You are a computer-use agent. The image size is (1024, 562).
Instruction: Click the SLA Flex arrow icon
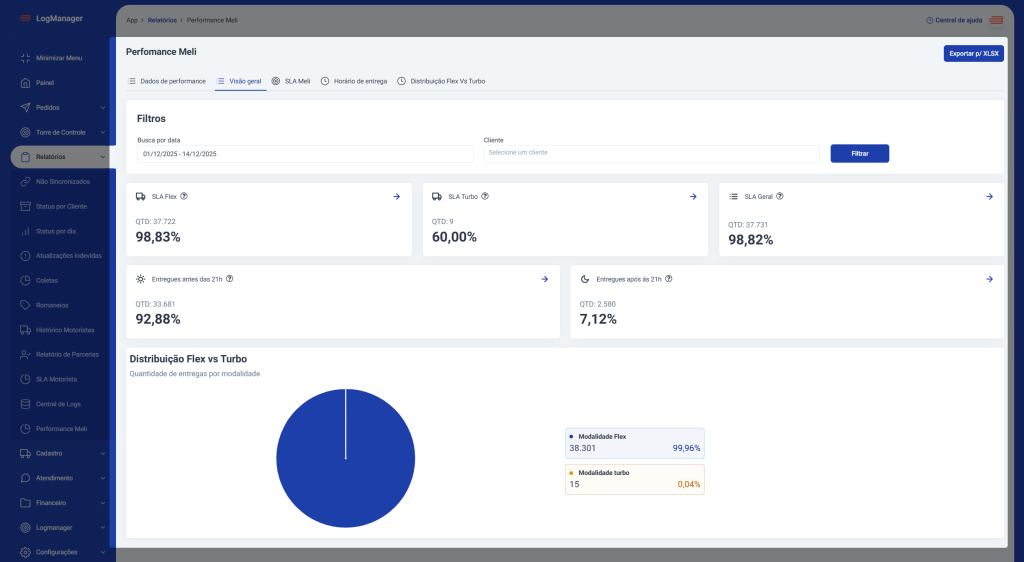[x=397, y=197]
